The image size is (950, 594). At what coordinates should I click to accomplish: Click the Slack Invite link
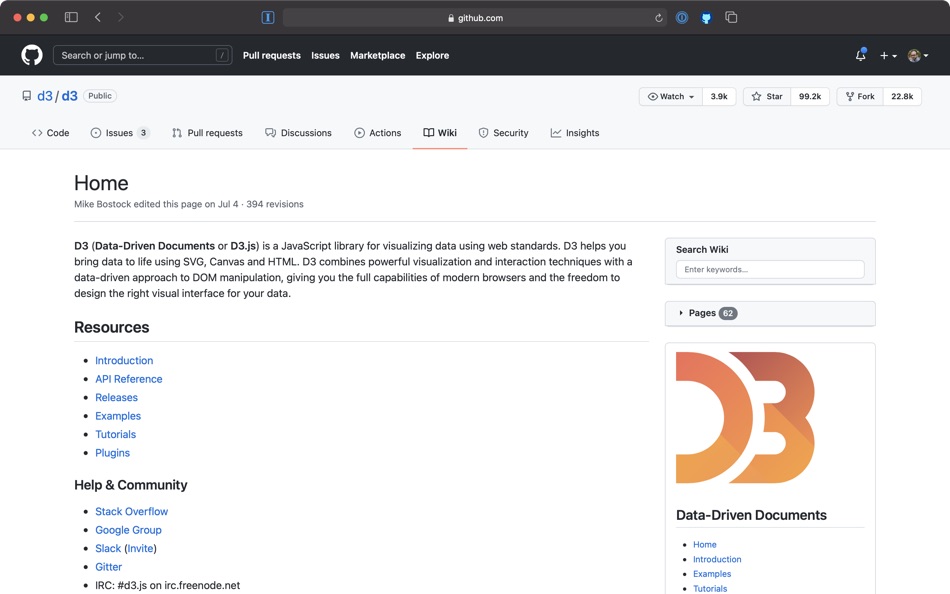point(140,549)
